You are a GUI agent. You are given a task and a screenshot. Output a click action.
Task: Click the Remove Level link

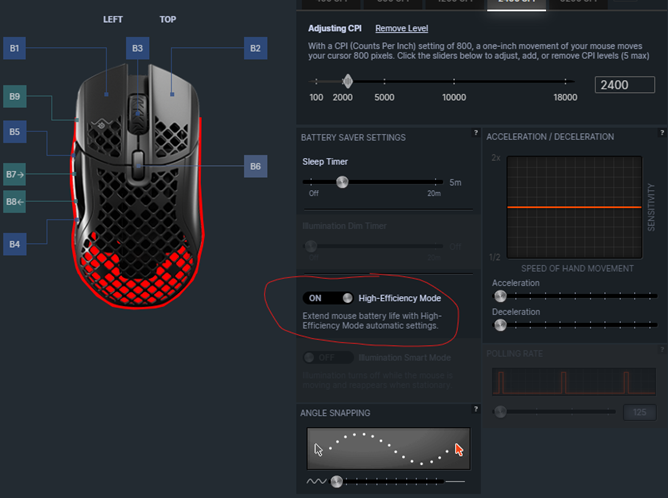pyautogui.click(x=401, y=29)
